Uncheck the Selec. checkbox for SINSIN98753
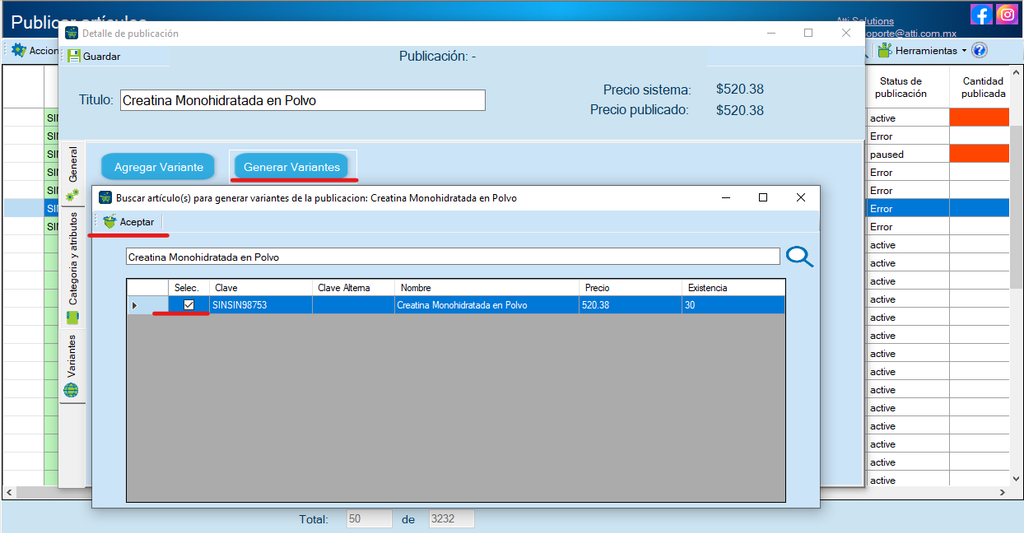This screenshot has width=1024, height=533. tap(189, 304)
